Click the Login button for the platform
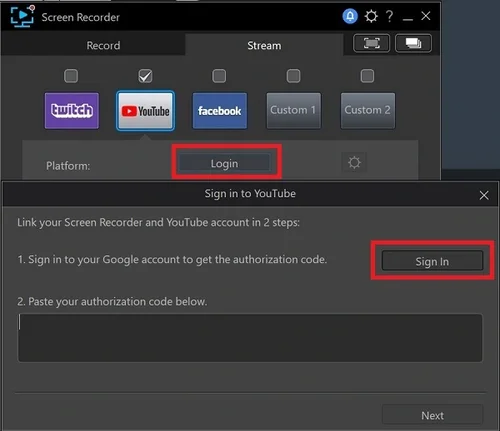 [224, 163]
